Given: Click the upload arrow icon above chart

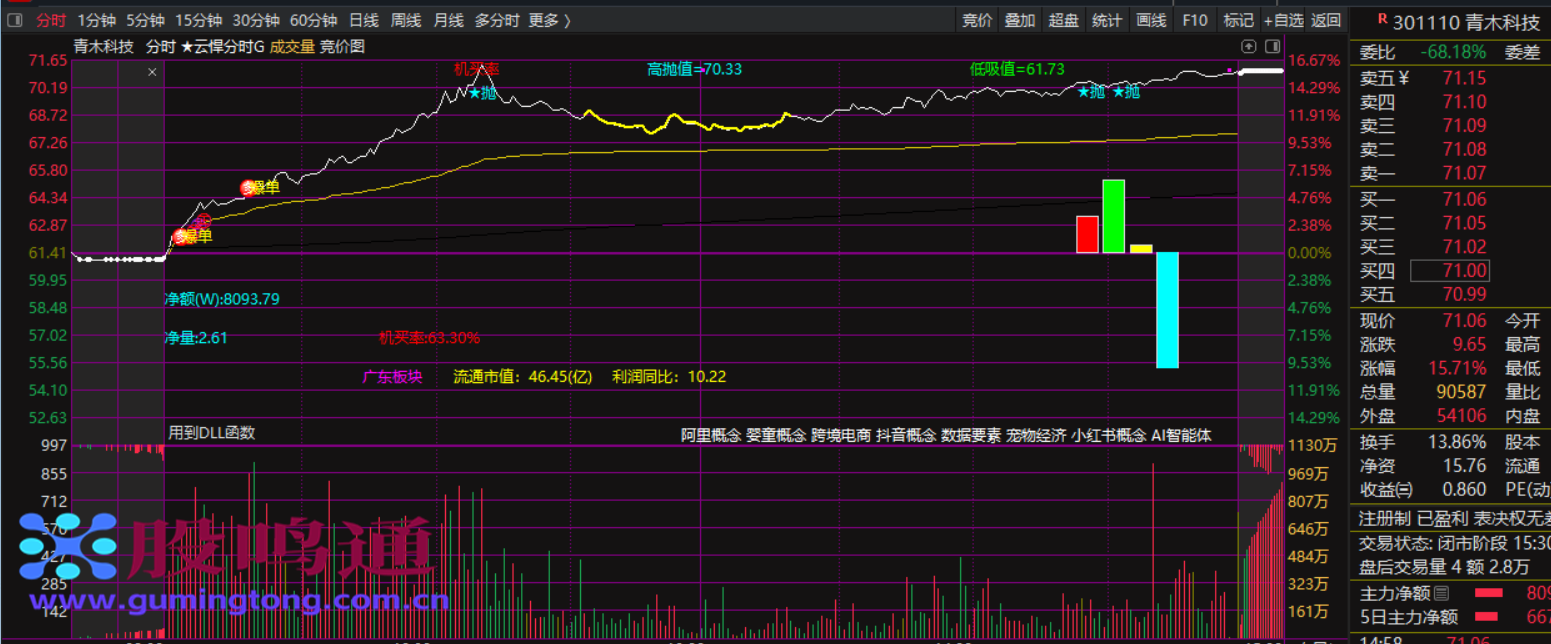Looking at the screenshot, I should (x=1249, y=46).
